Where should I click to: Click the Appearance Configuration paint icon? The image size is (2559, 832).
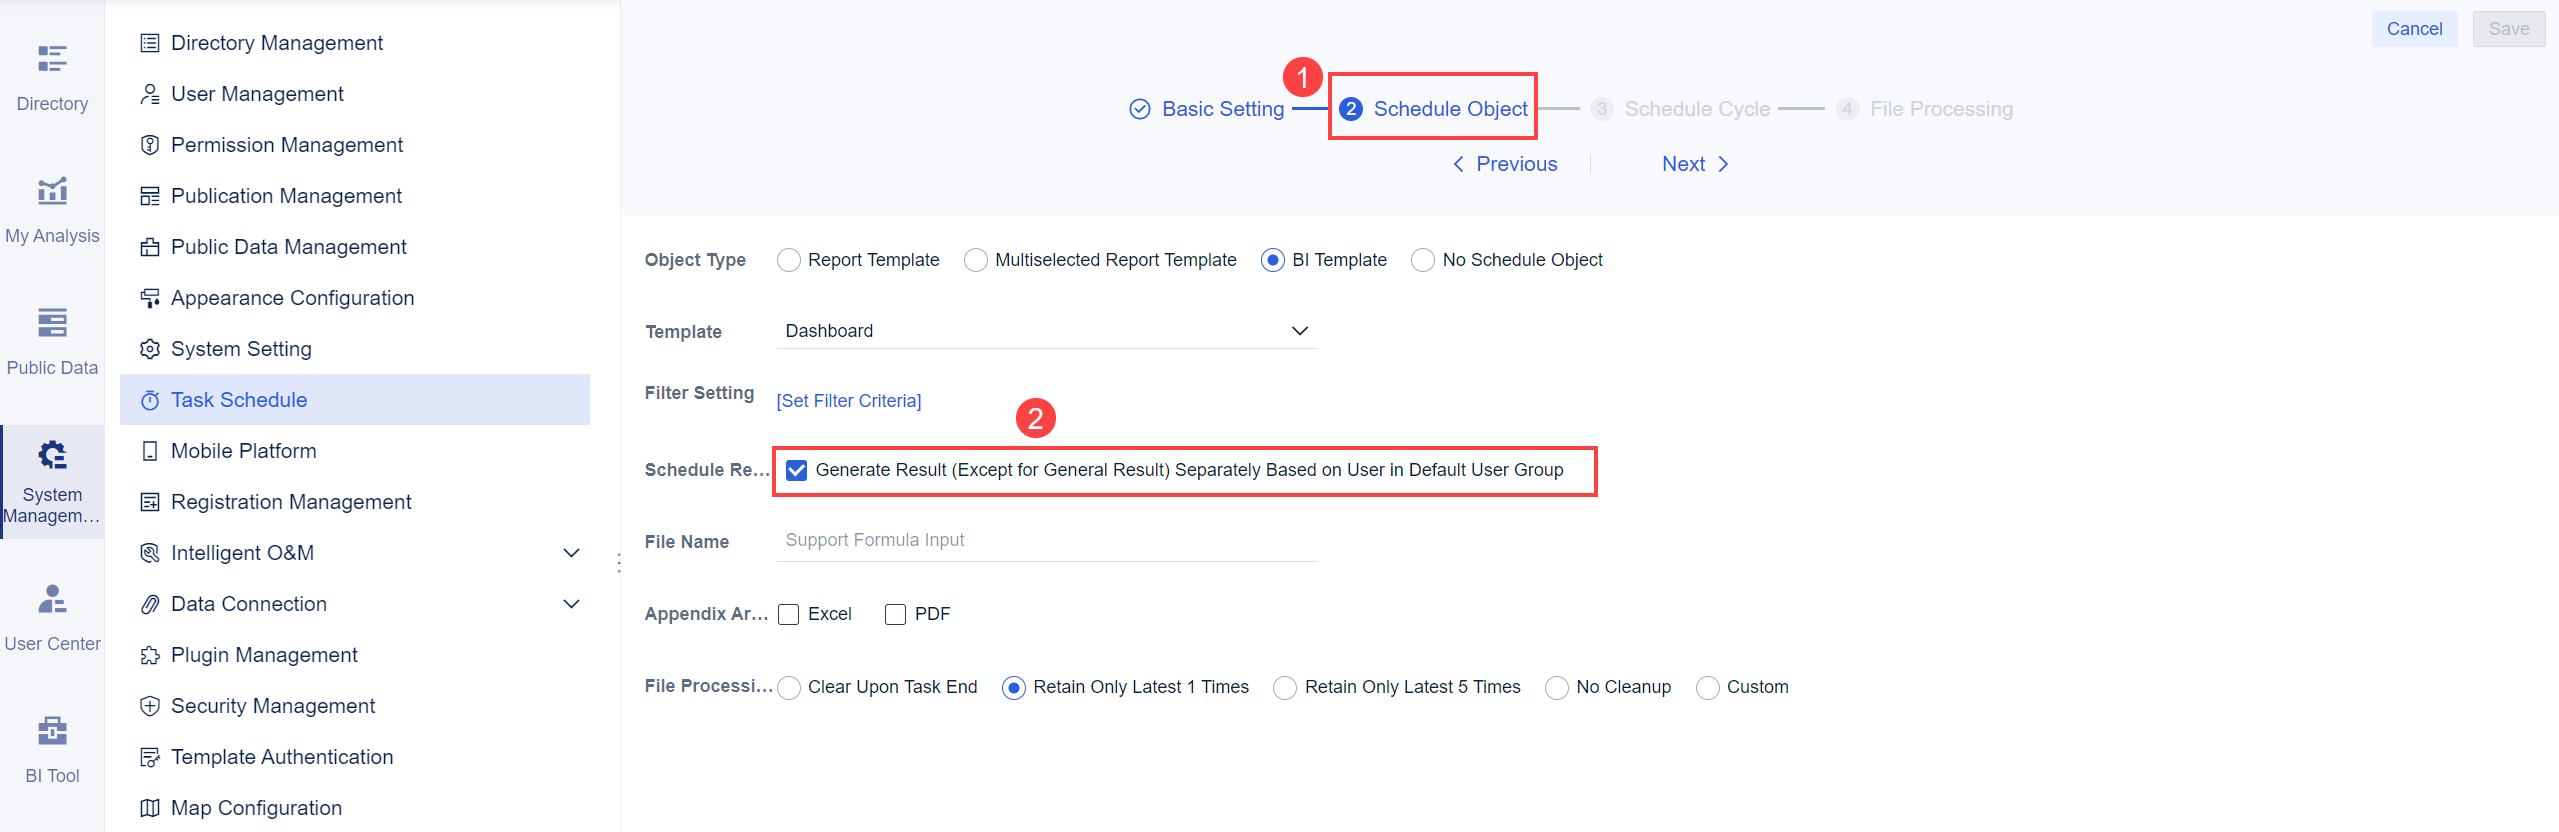(150, 298)
